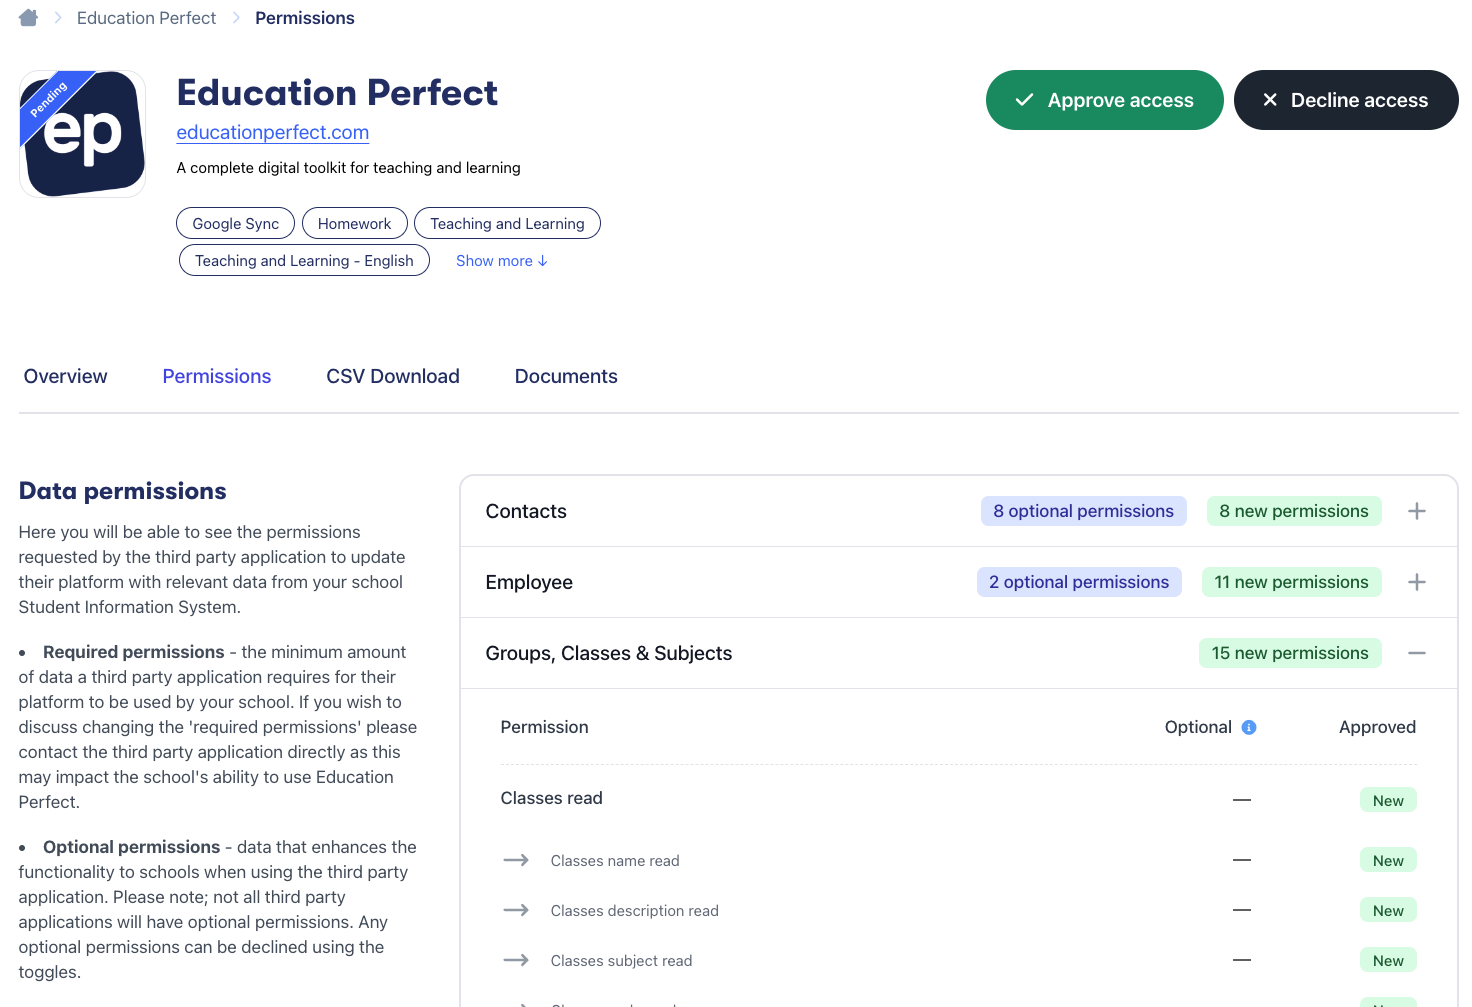This screenshot has height=1007, width=1472.
Task: Open Education Perfect breadcrumb link
Action: pyautogui.click(x=146, y=18)
